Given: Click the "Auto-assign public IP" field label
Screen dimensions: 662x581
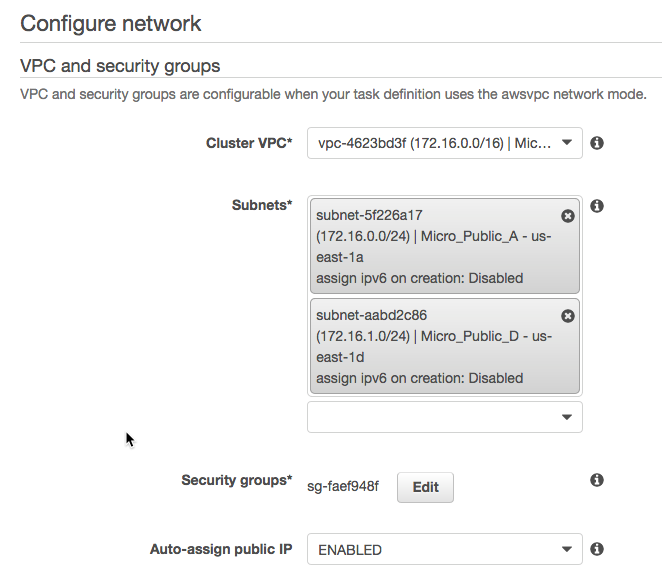Looking at the screenshot, I should coord(220,549).
